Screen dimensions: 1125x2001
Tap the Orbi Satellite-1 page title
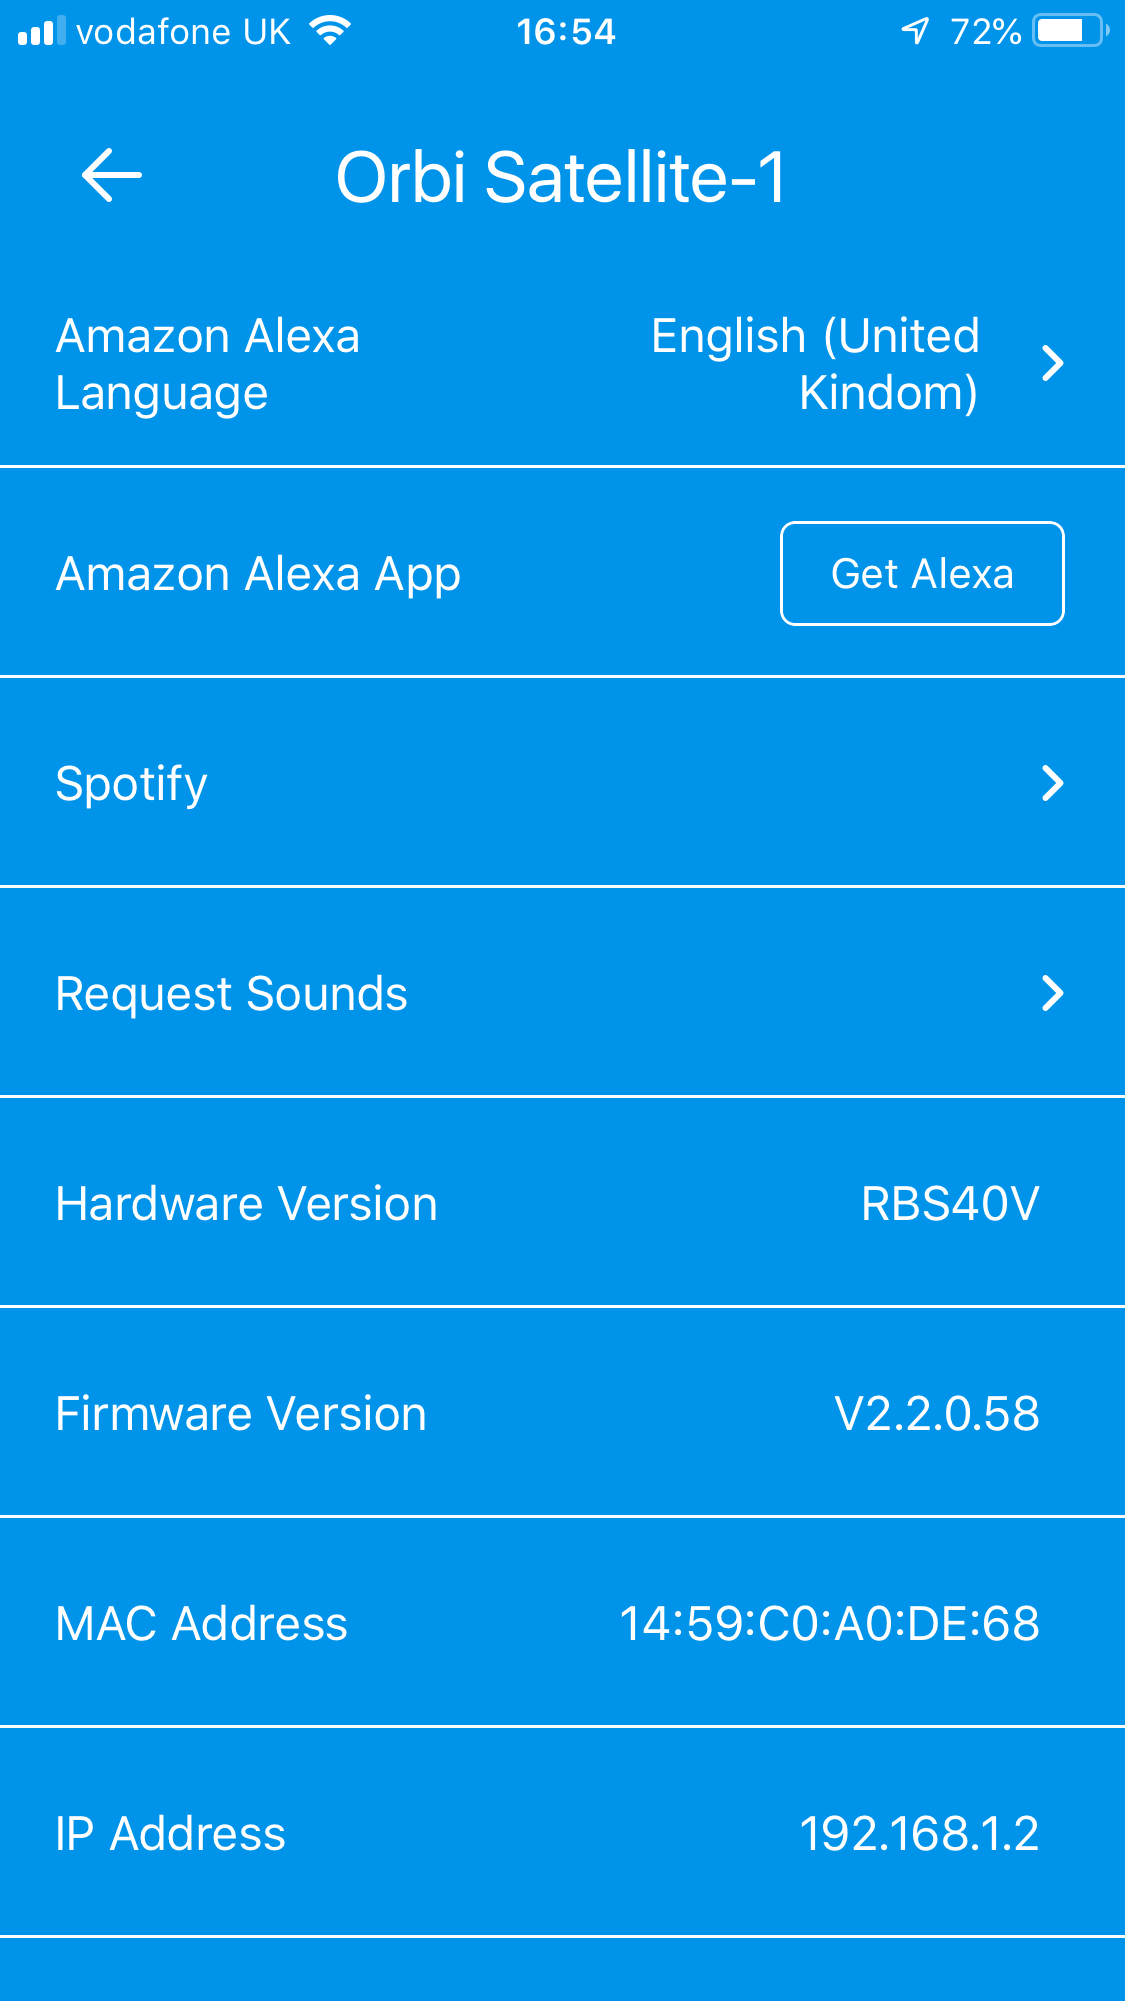point(561,177)
